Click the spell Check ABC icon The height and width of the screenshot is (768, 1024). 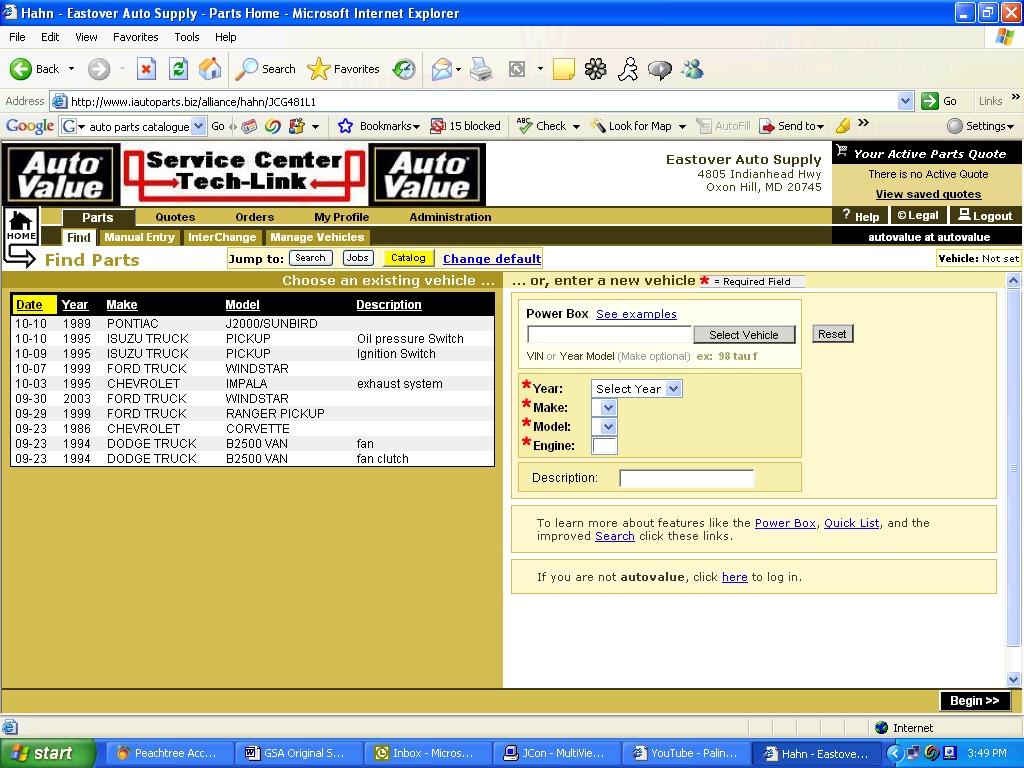point(524,125)
